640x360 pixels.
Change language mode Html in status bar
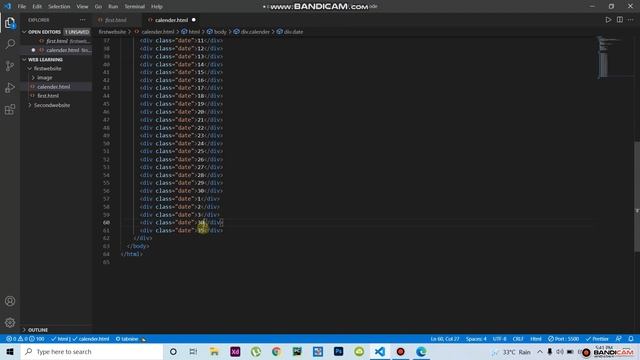coord(536,339)
